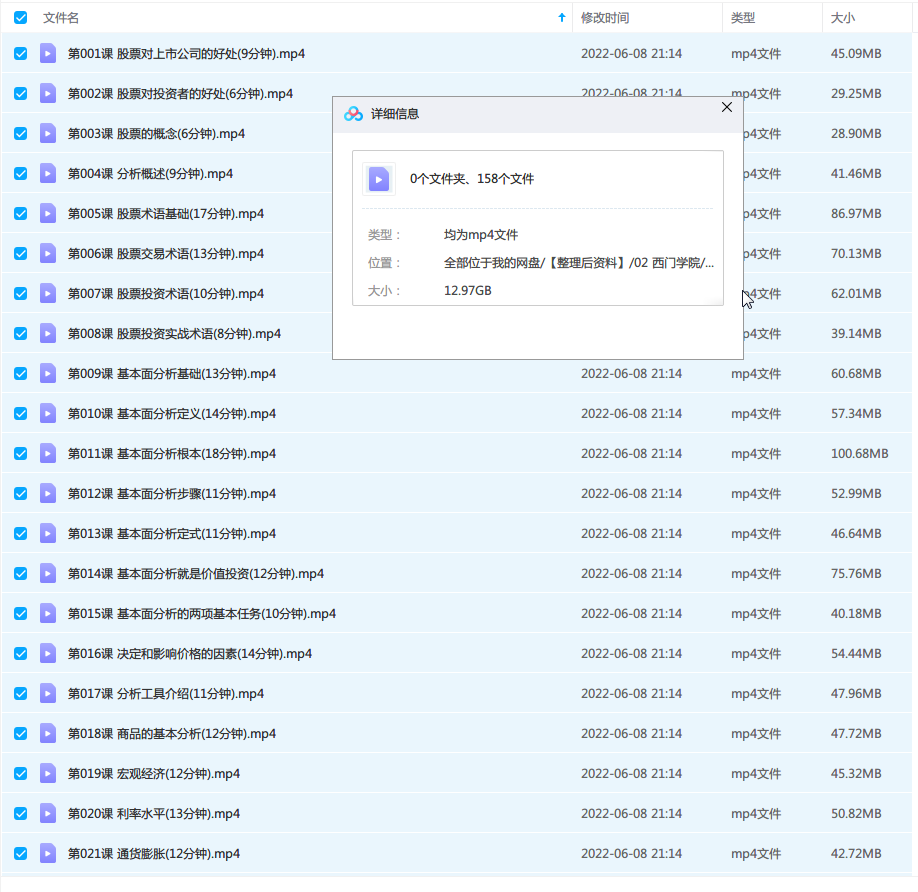Select the play icon for 第010课 基本面分析定义
918x892 pixels.
(48, 413)
